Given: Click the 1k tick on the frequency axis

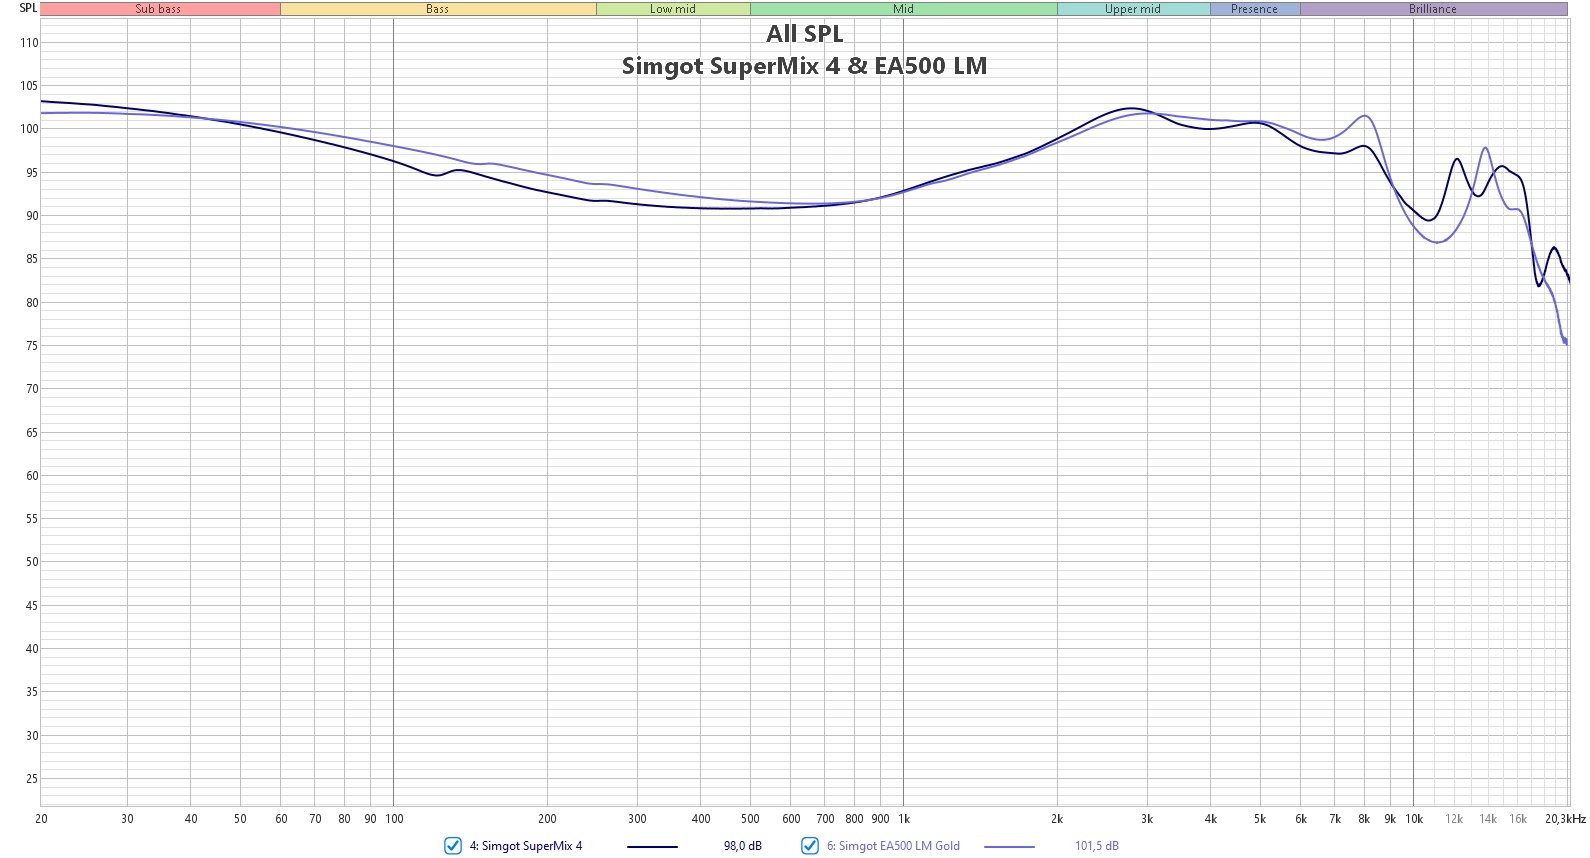Looking at the screenshot, I should pos(904,819).
